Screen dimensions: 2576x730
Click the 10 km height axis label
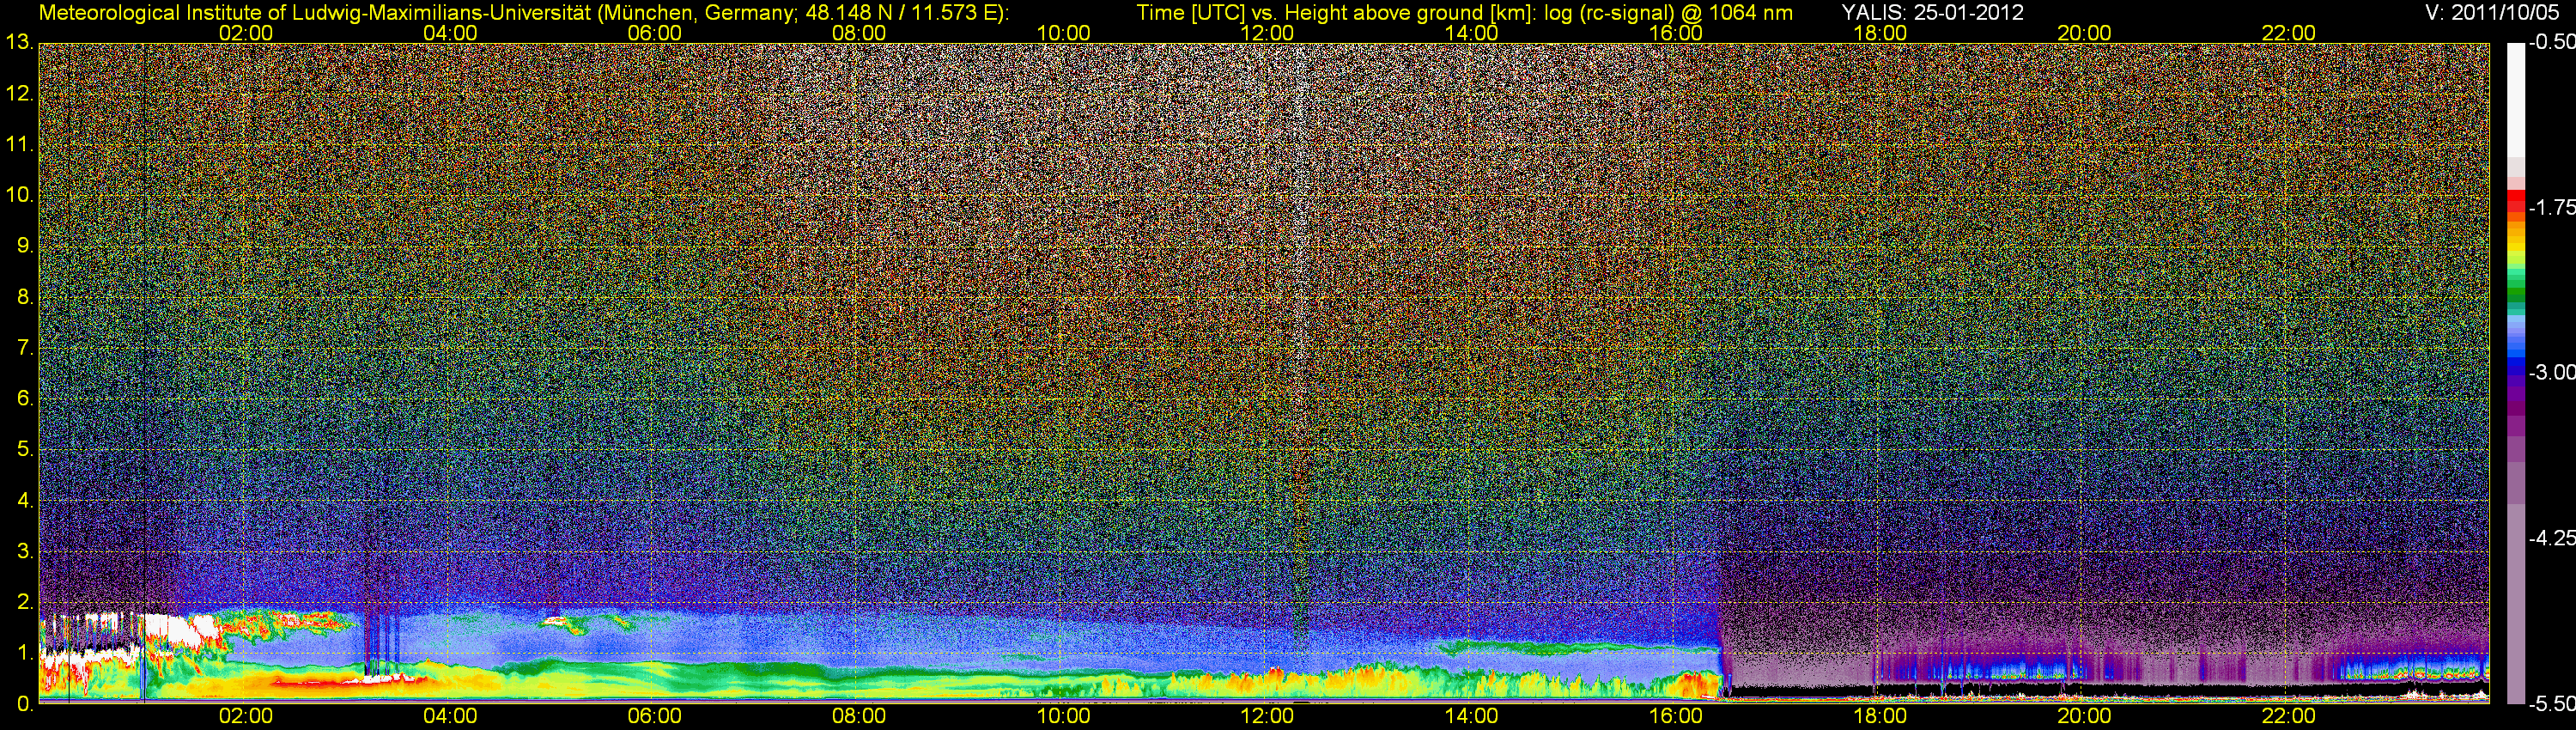pos(19,195)
